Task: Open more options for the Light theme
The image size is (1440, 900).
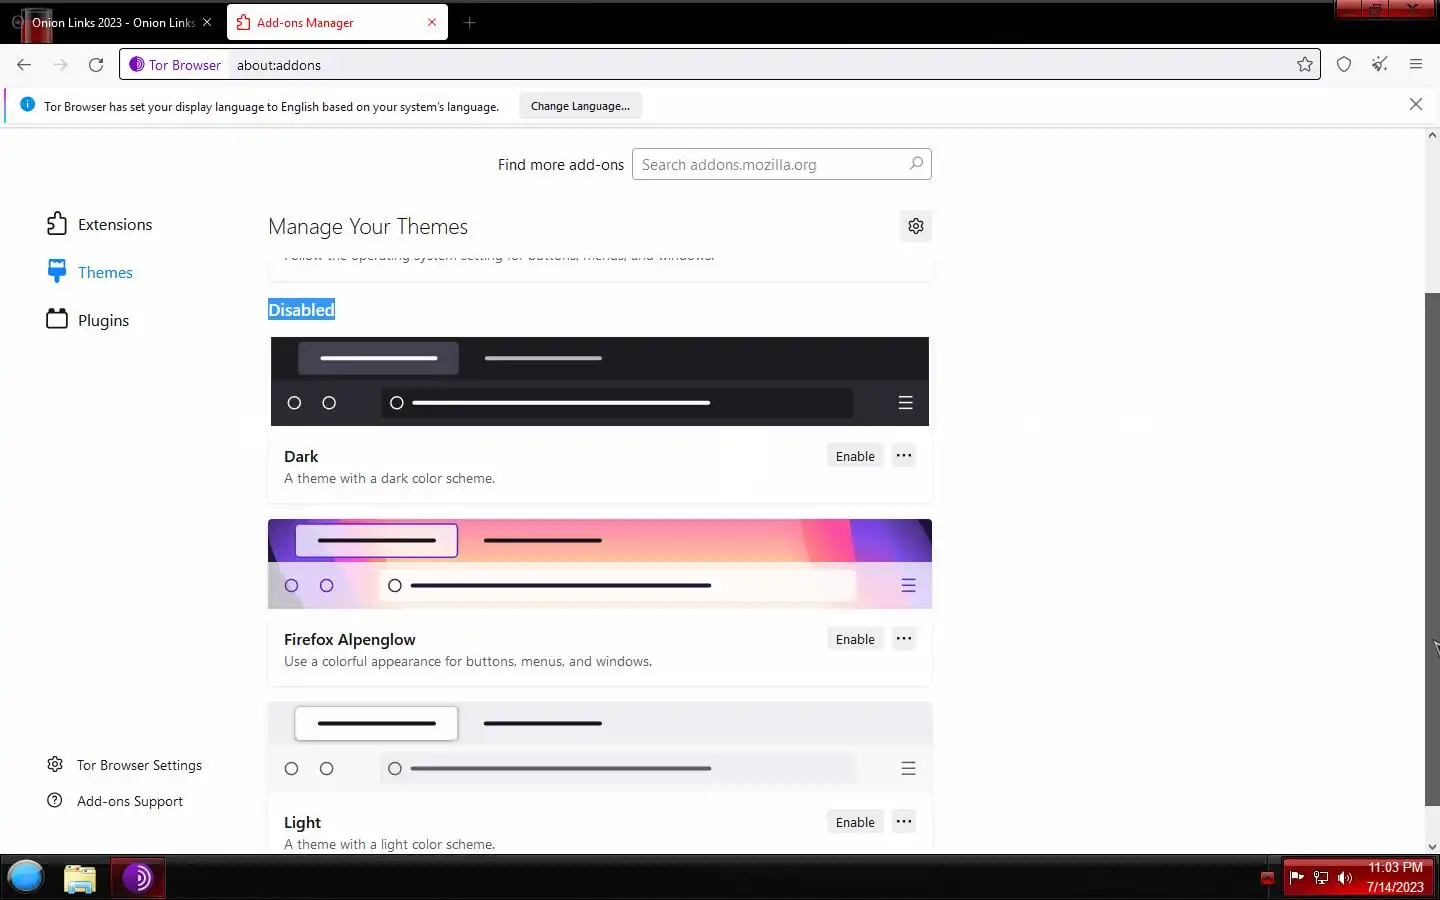Action: pyautogui.click(x=904, y=822)
